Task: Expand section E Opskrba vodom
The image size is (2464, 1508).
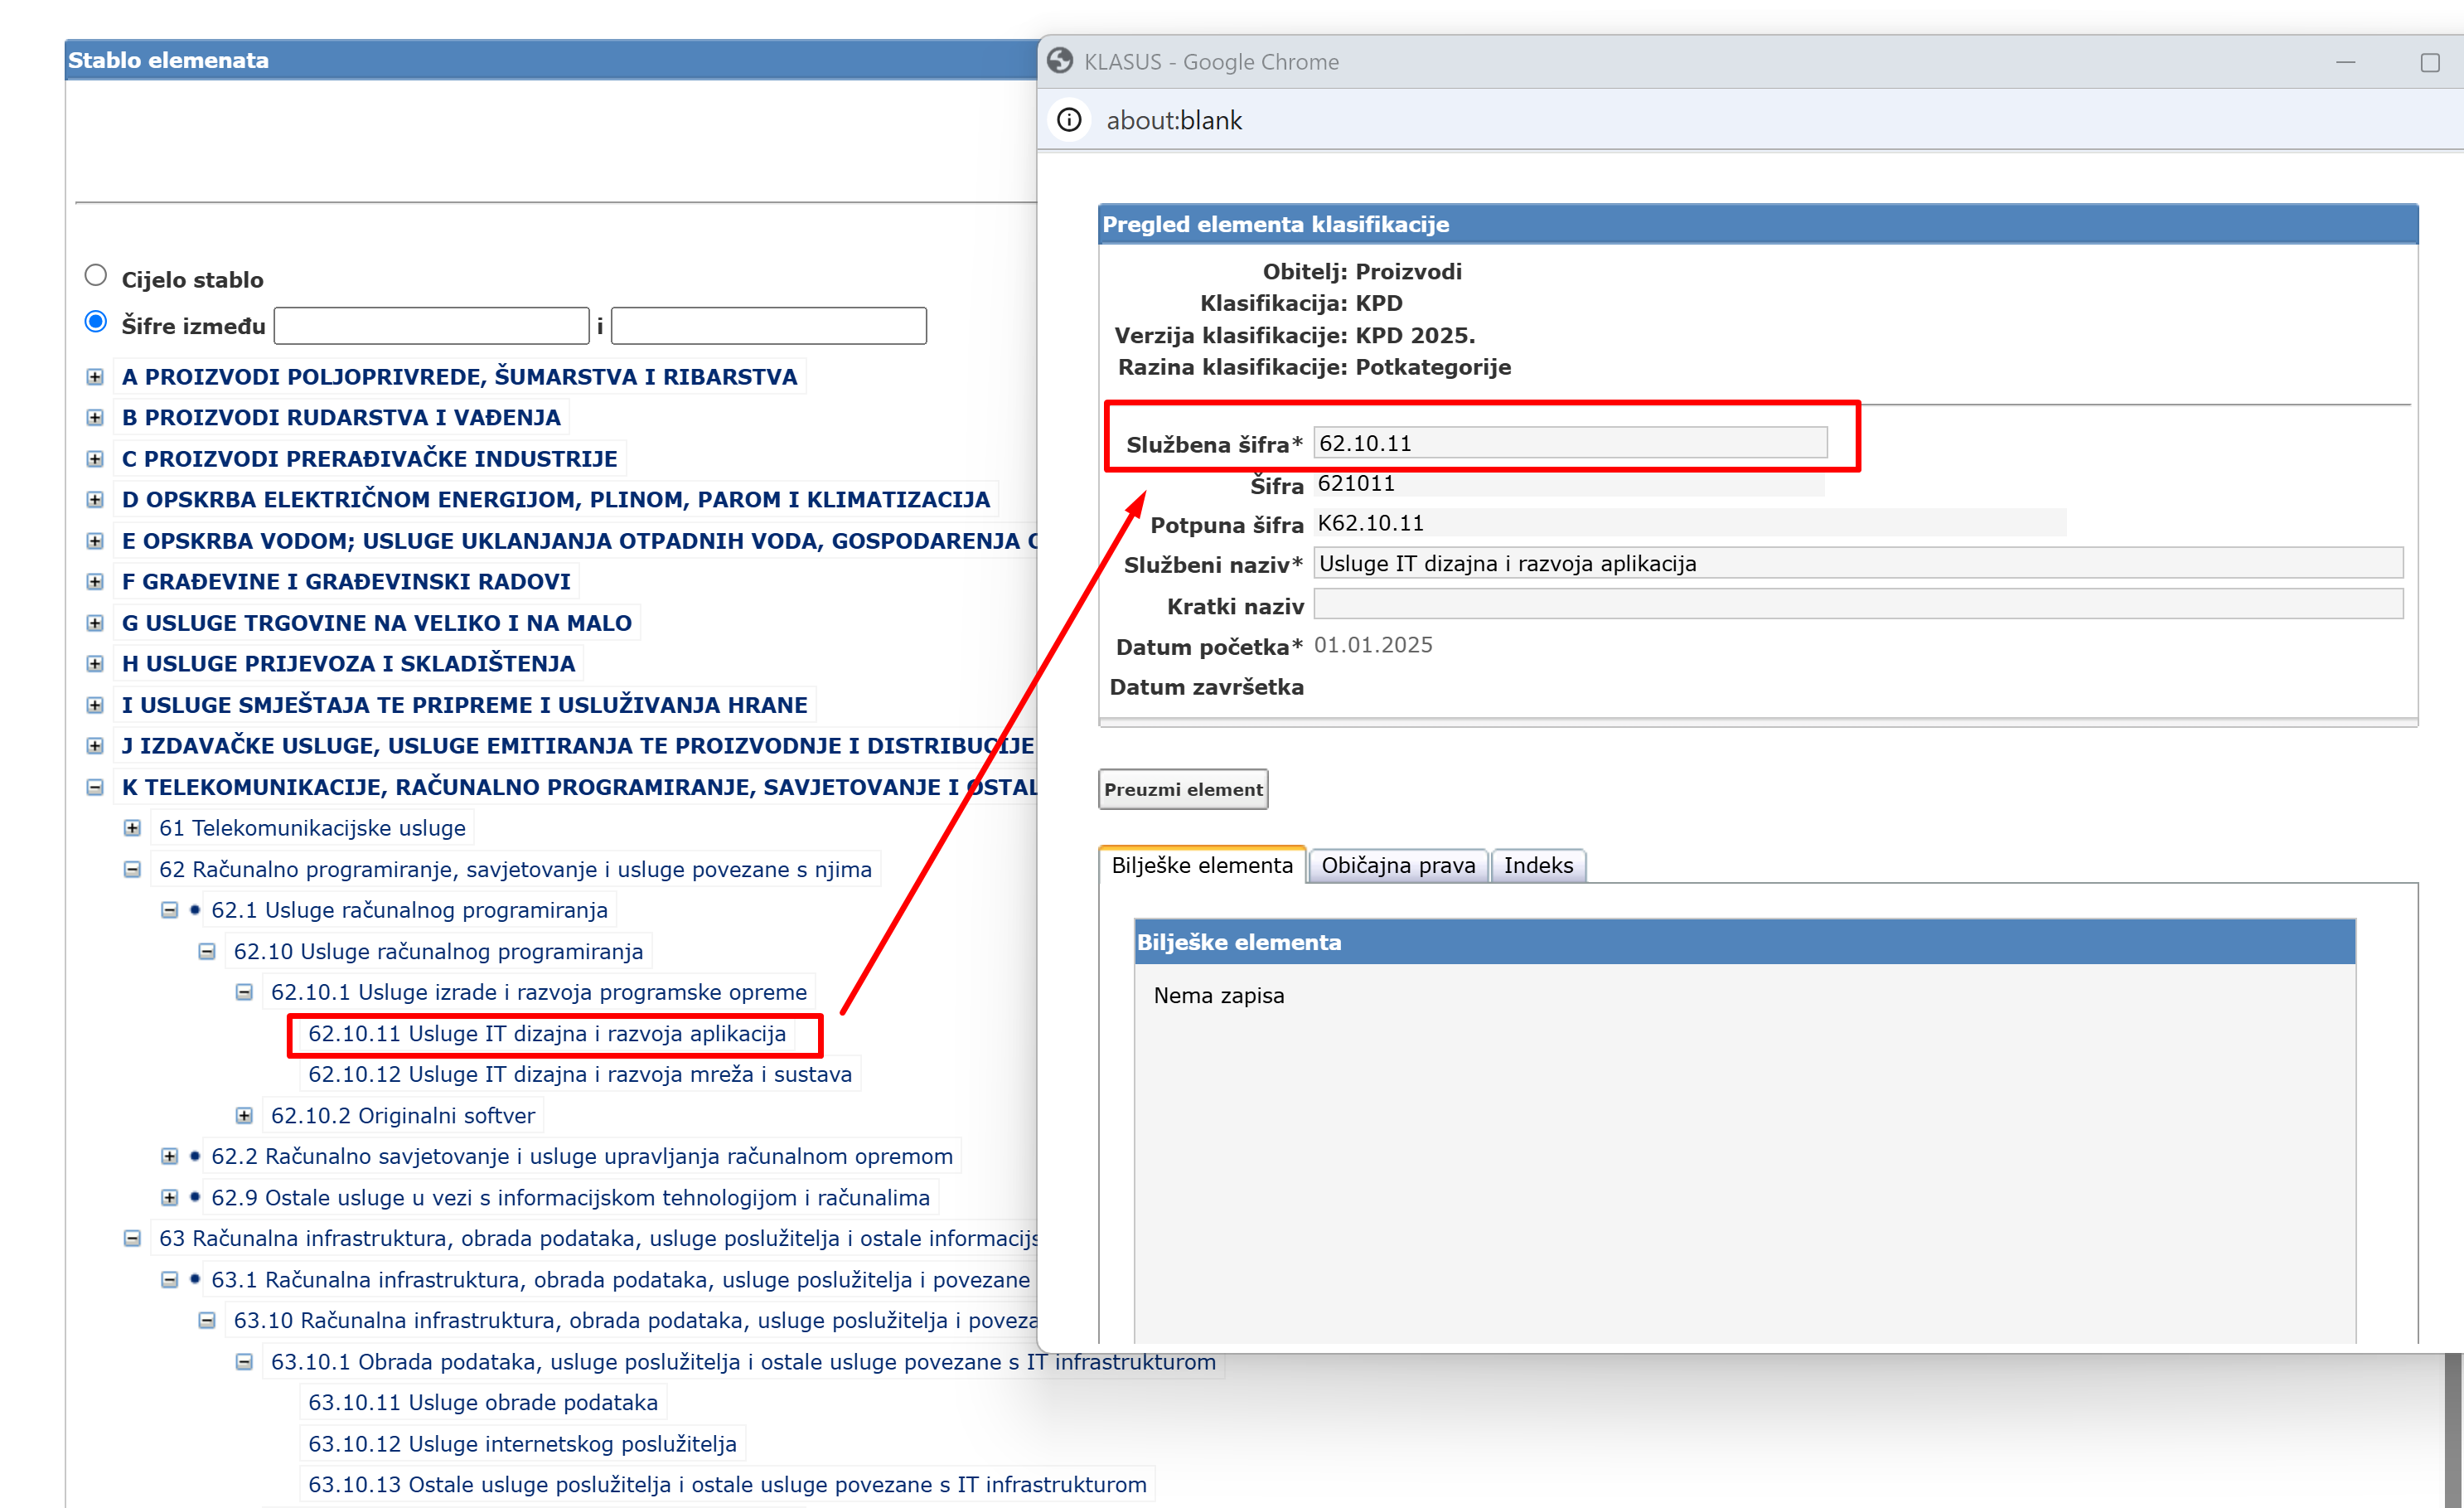Action: [x=95, y=541]
